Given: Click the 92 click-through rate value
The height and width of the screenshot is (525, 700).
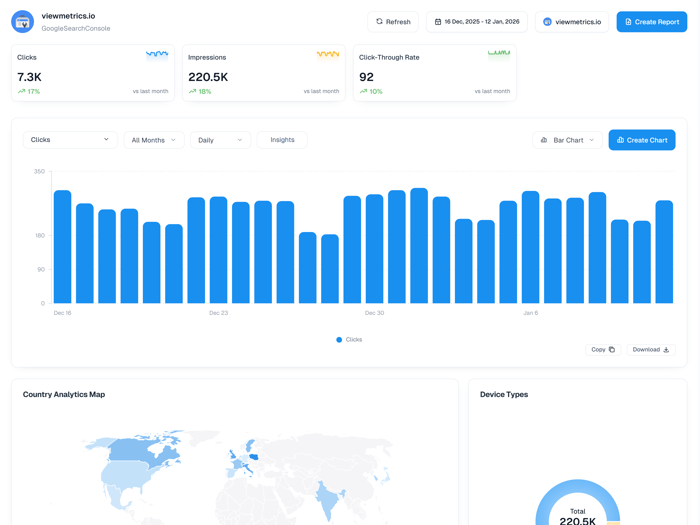Looking at the screenshot, I should click(366, 77).
